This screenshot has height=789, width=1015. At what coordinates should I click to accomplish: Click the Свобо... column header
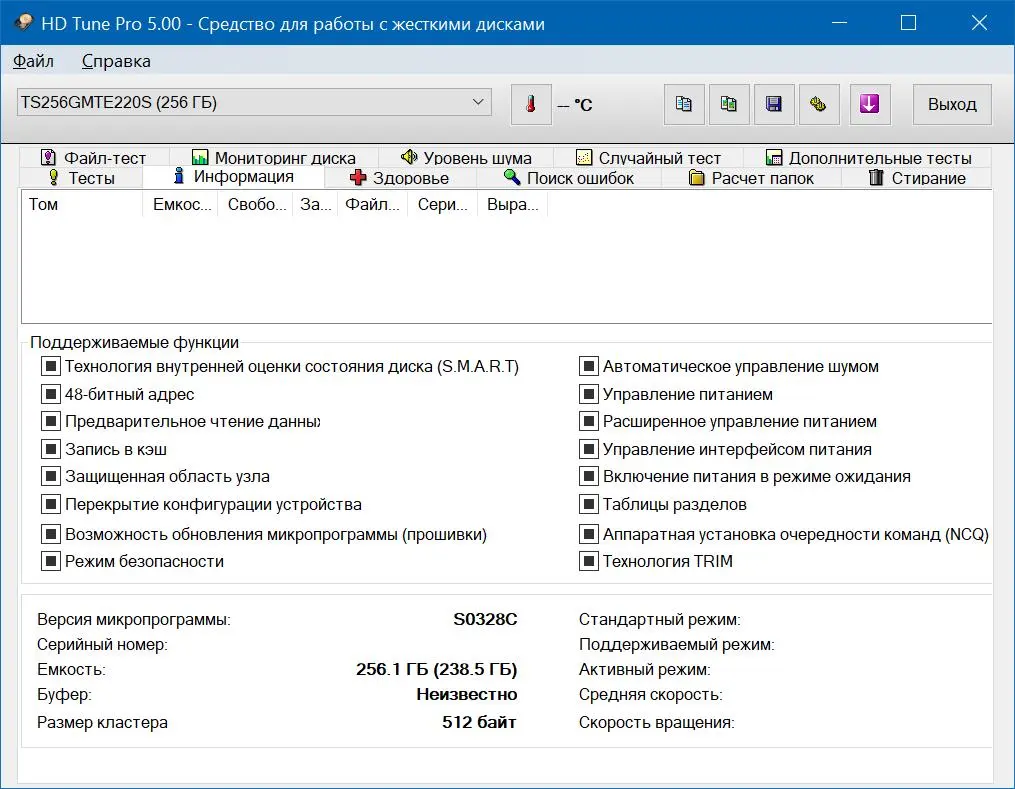point(255,205)
